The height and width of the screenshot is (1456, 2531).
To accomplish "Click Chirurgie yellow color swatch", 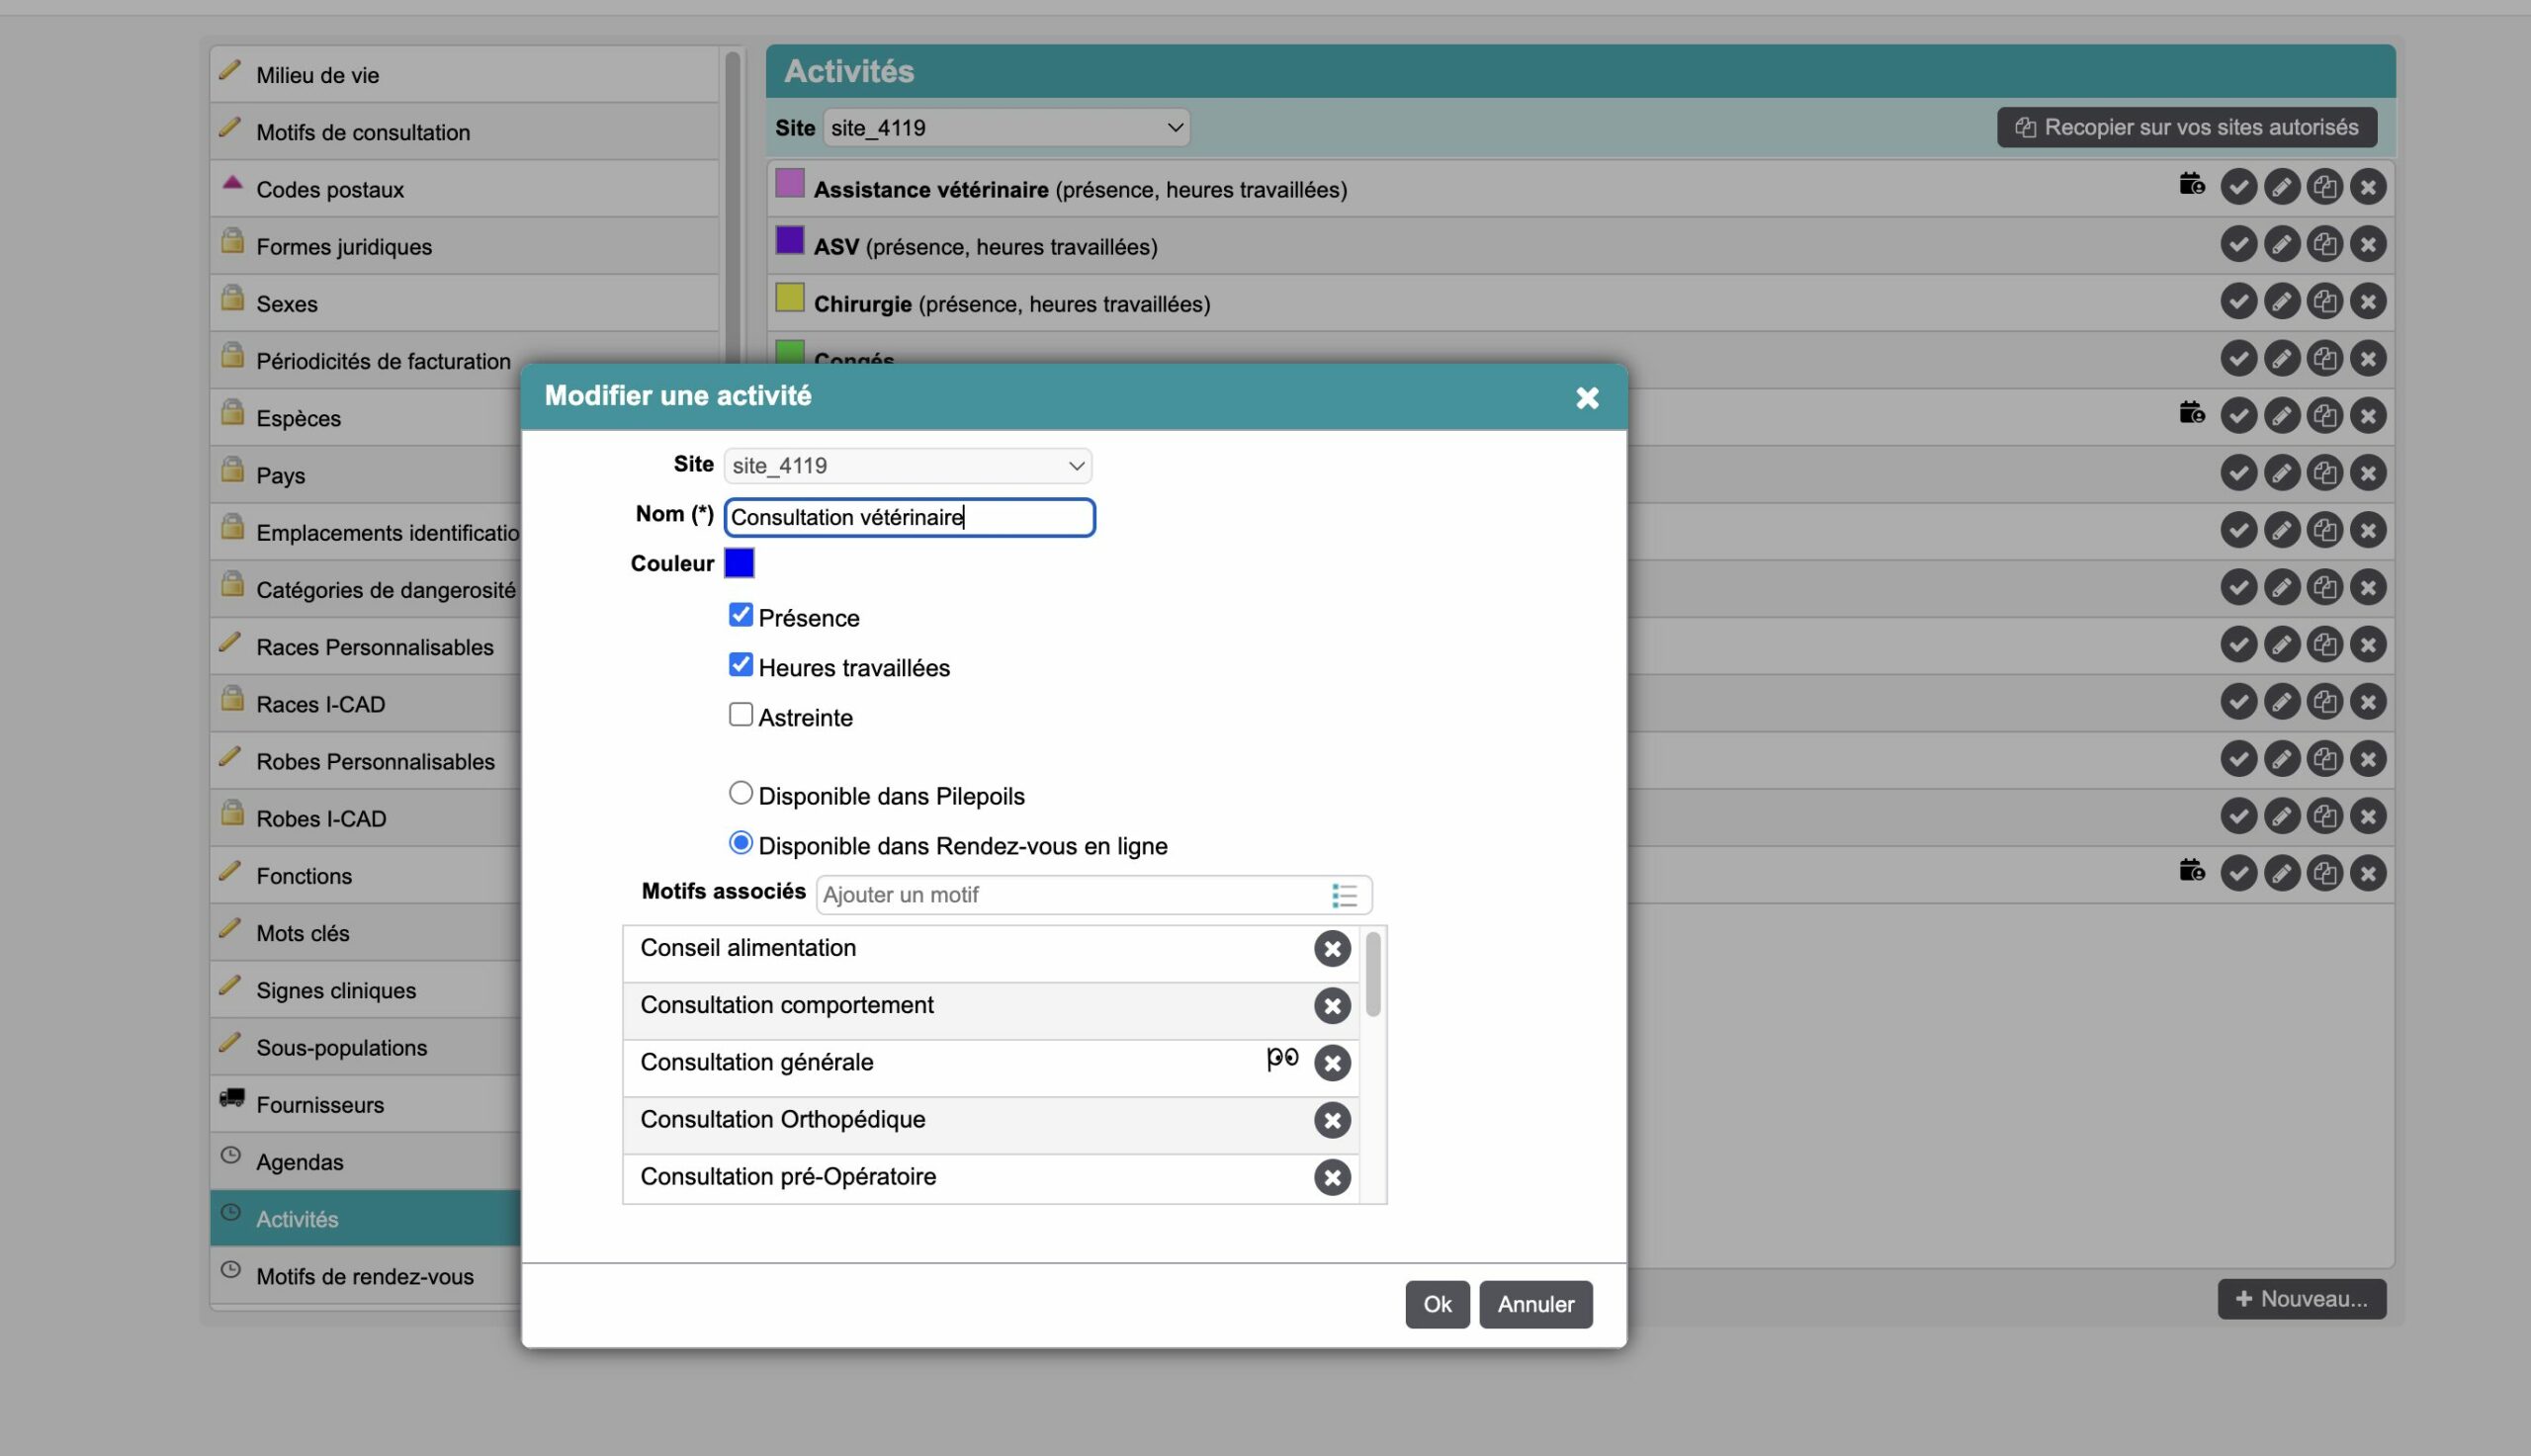I will click(x=789, y=298).
